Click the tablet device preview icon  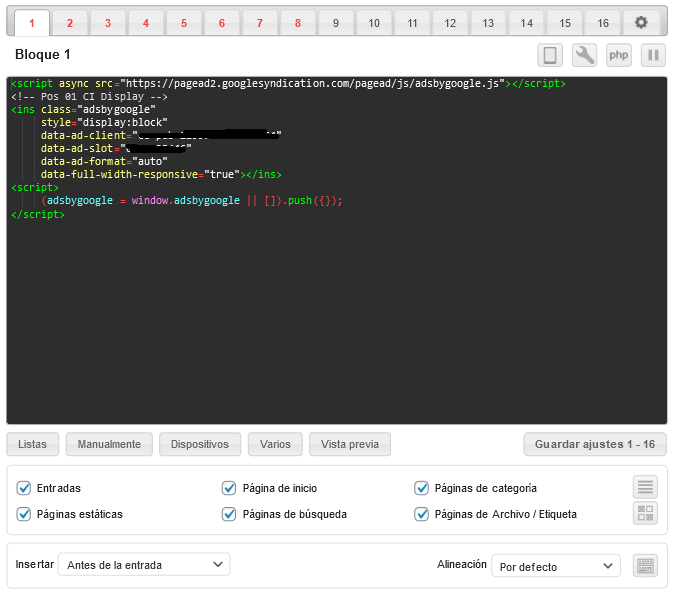point(550,55)
